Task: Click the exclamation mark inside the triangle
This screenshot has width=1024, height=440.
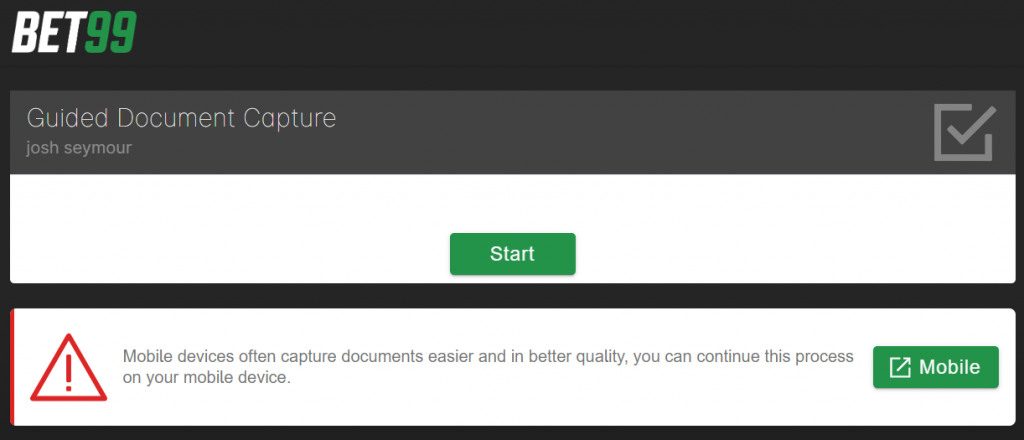Action: click(x=69, y=373)
